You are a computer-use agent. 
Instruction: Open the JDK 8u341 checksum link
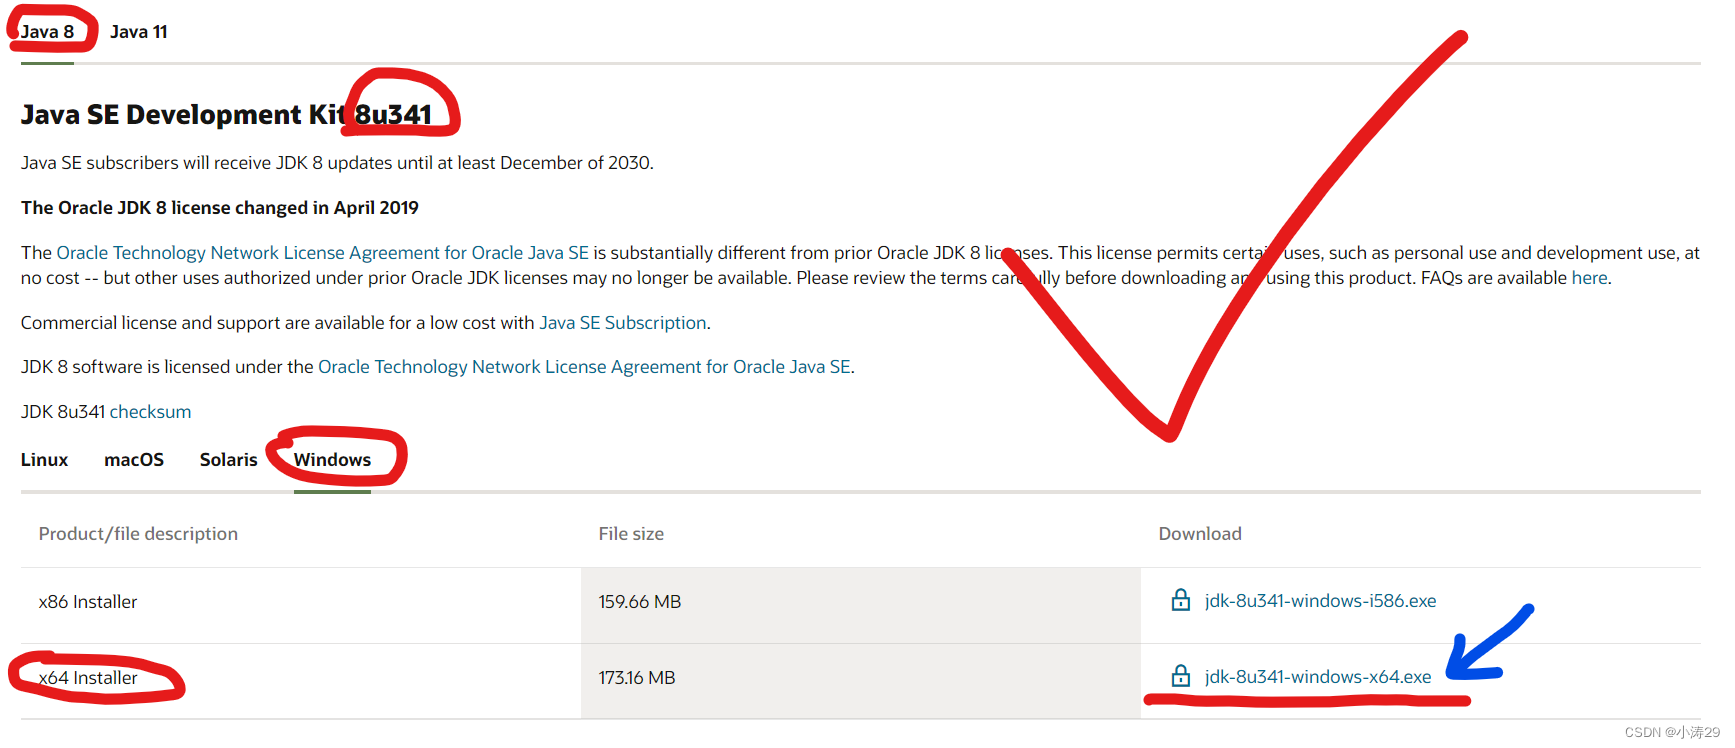click(150, 412)
